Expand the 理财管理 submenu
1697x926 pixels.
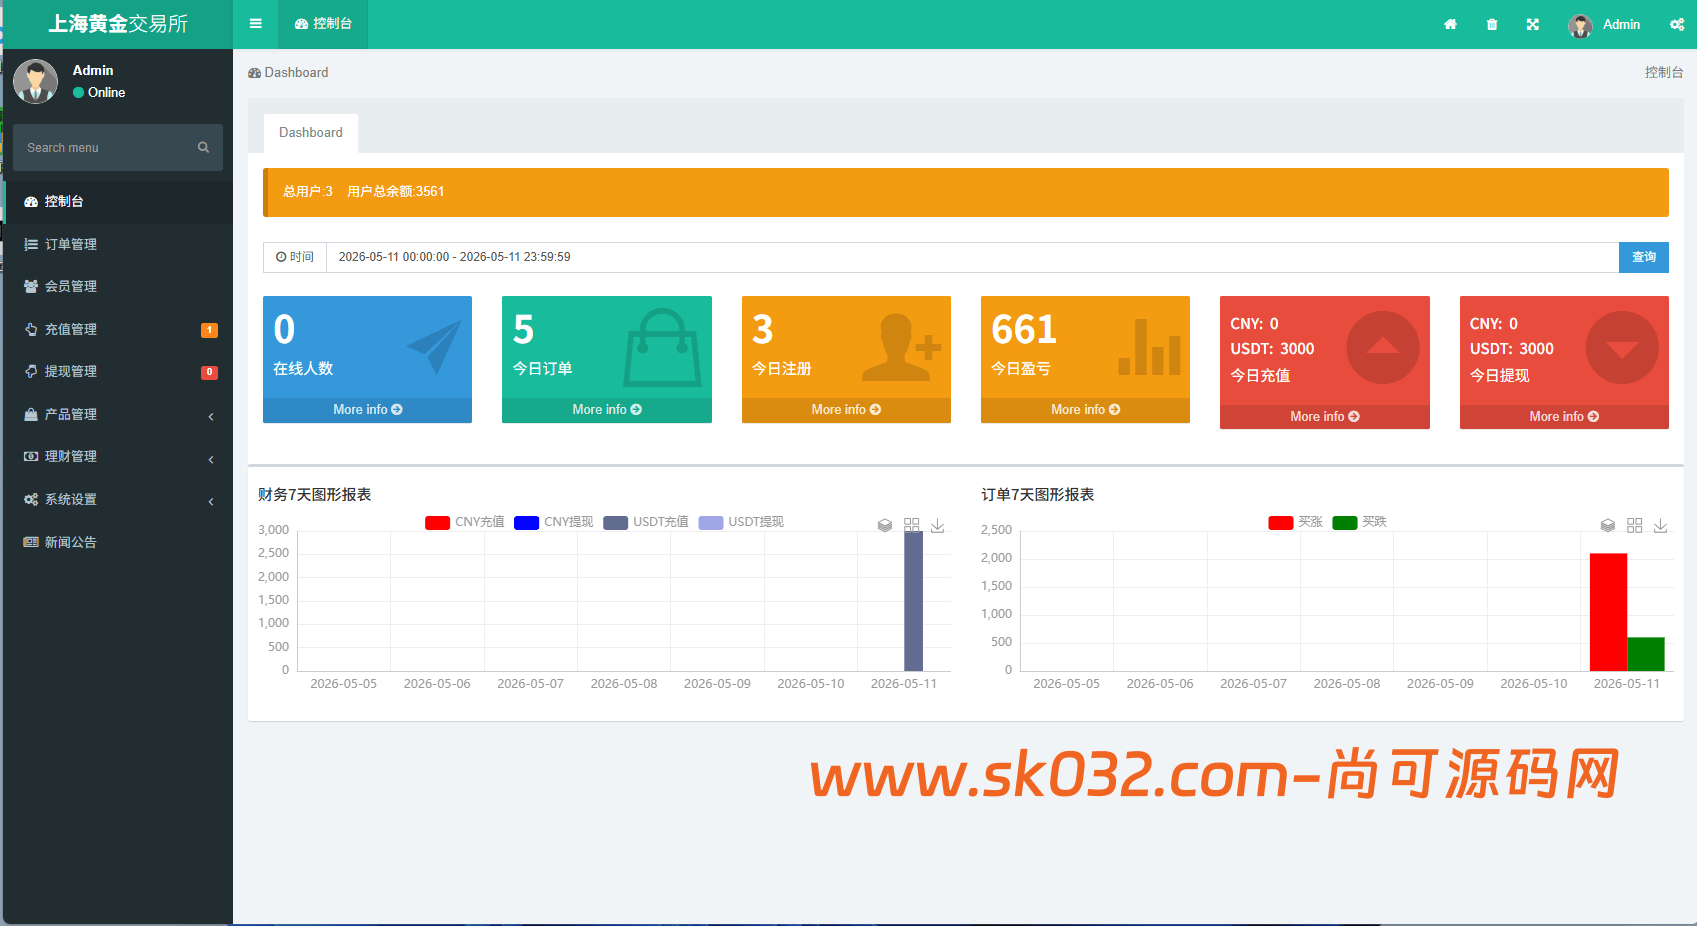pyautogui.click(x=118, y=456)
